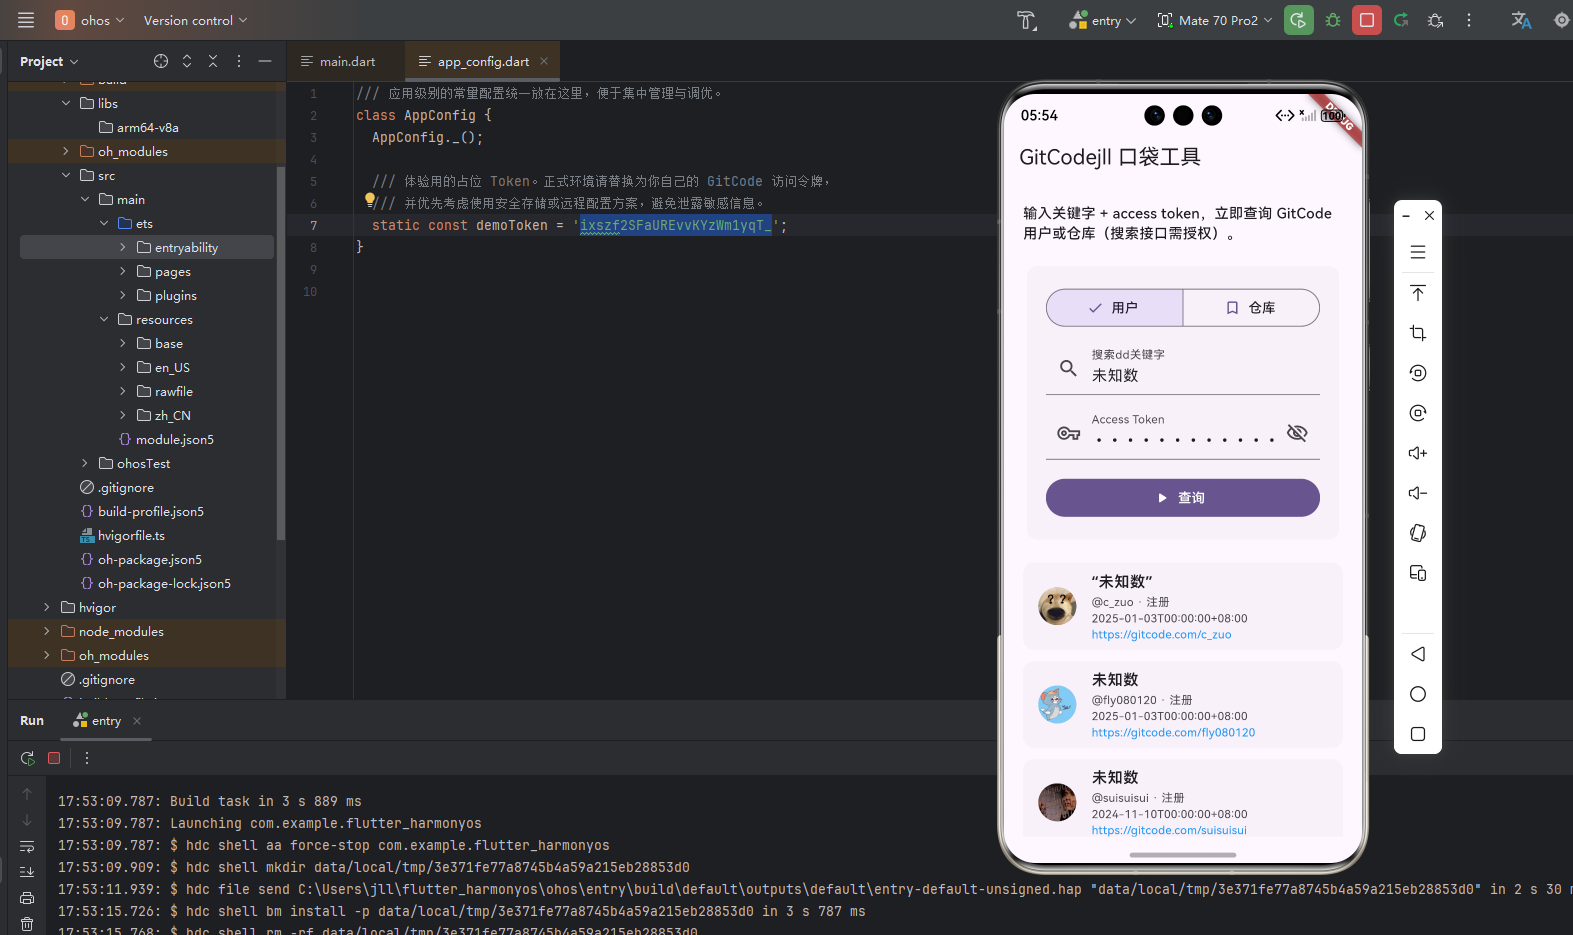The image size is (1573, 935).
Task: Close the app_config.dart tab
Action: 544,61
